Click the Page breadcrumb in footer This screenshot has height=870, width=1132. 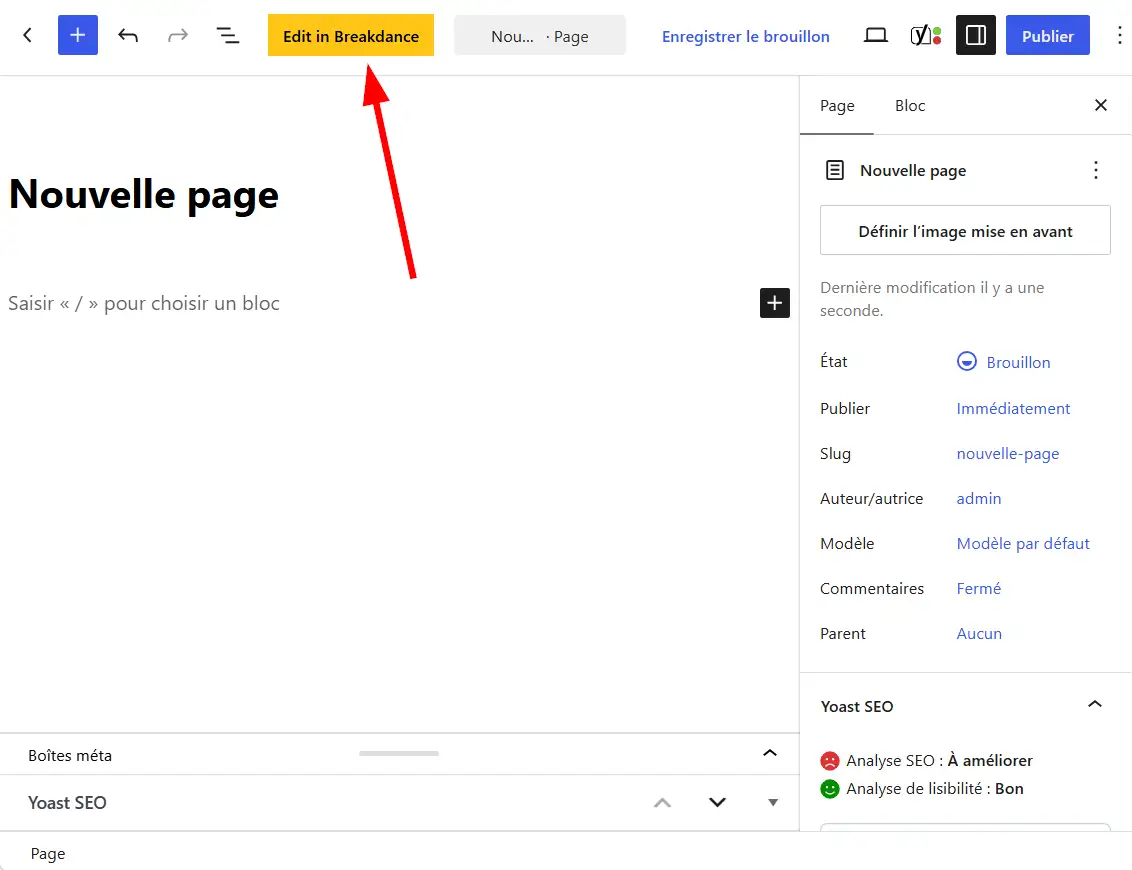tap(48, 853)
